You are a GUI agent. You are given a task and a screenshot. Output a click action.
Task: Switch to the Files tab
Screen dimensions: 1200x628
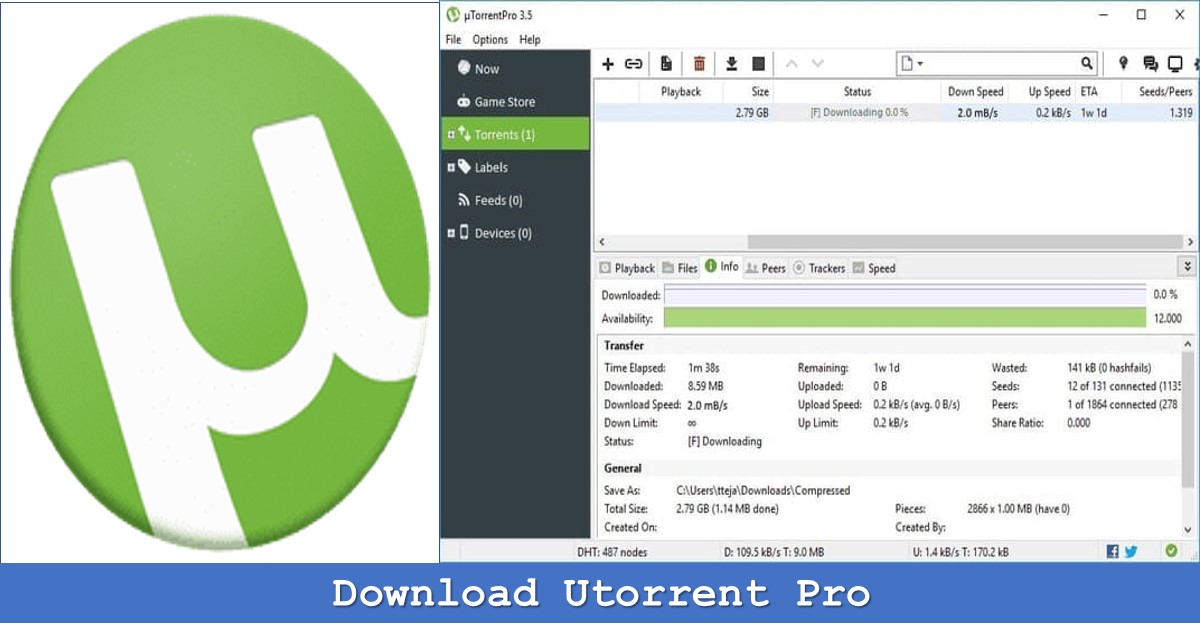coord(680,268)
